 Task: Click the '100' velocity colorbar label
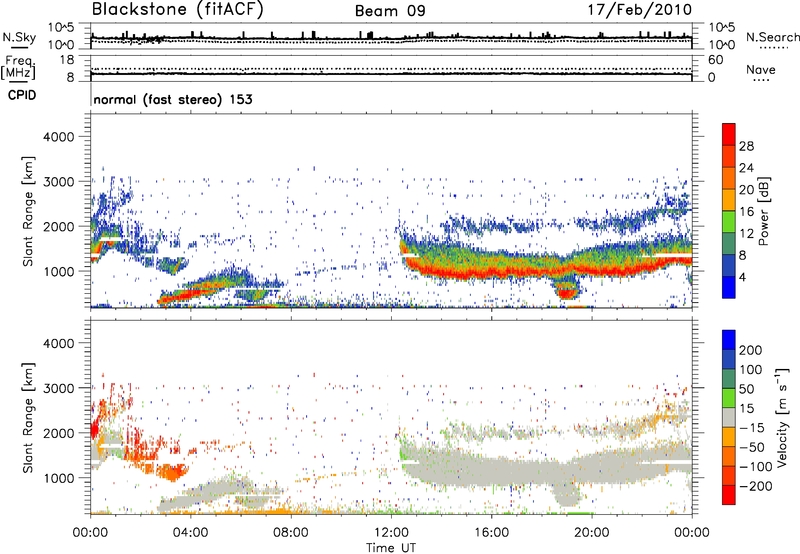[751, 370]
